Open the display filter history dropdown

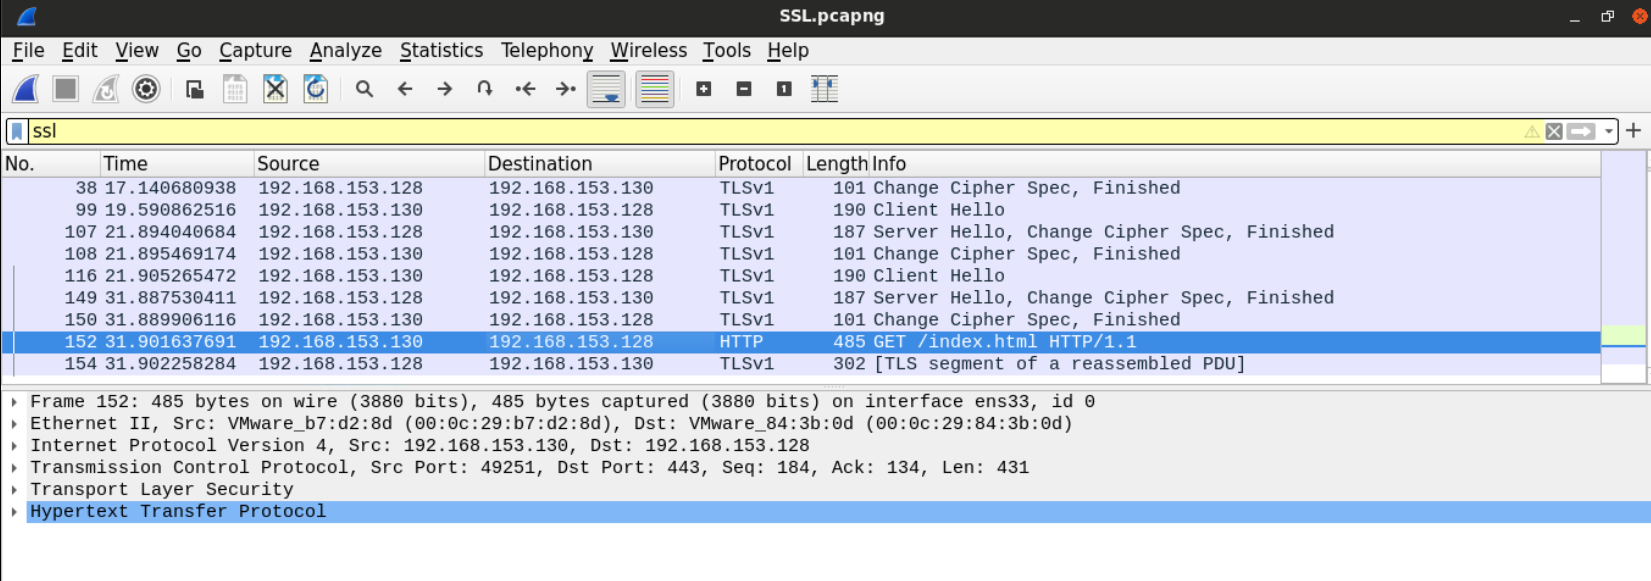coord(1608,131)
